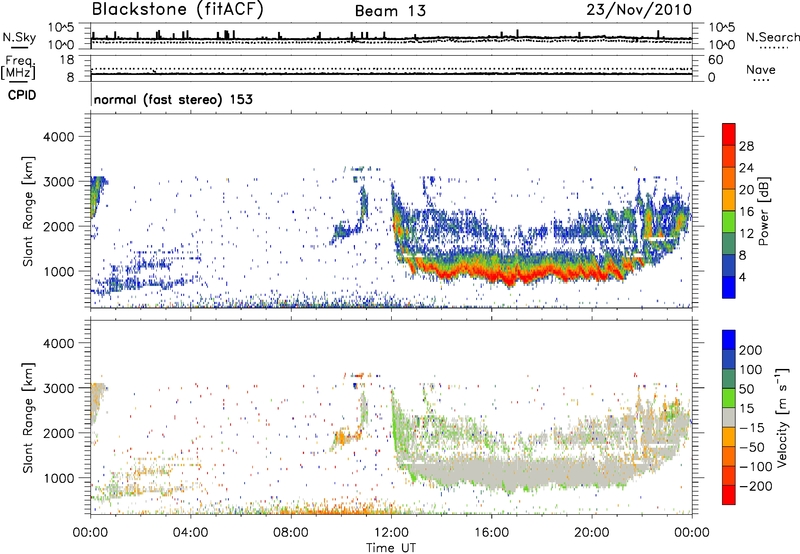Screen dimensions: 800x554
Task: Click the blue bottom of power colorbar
Action: click(x=729, y=288)
